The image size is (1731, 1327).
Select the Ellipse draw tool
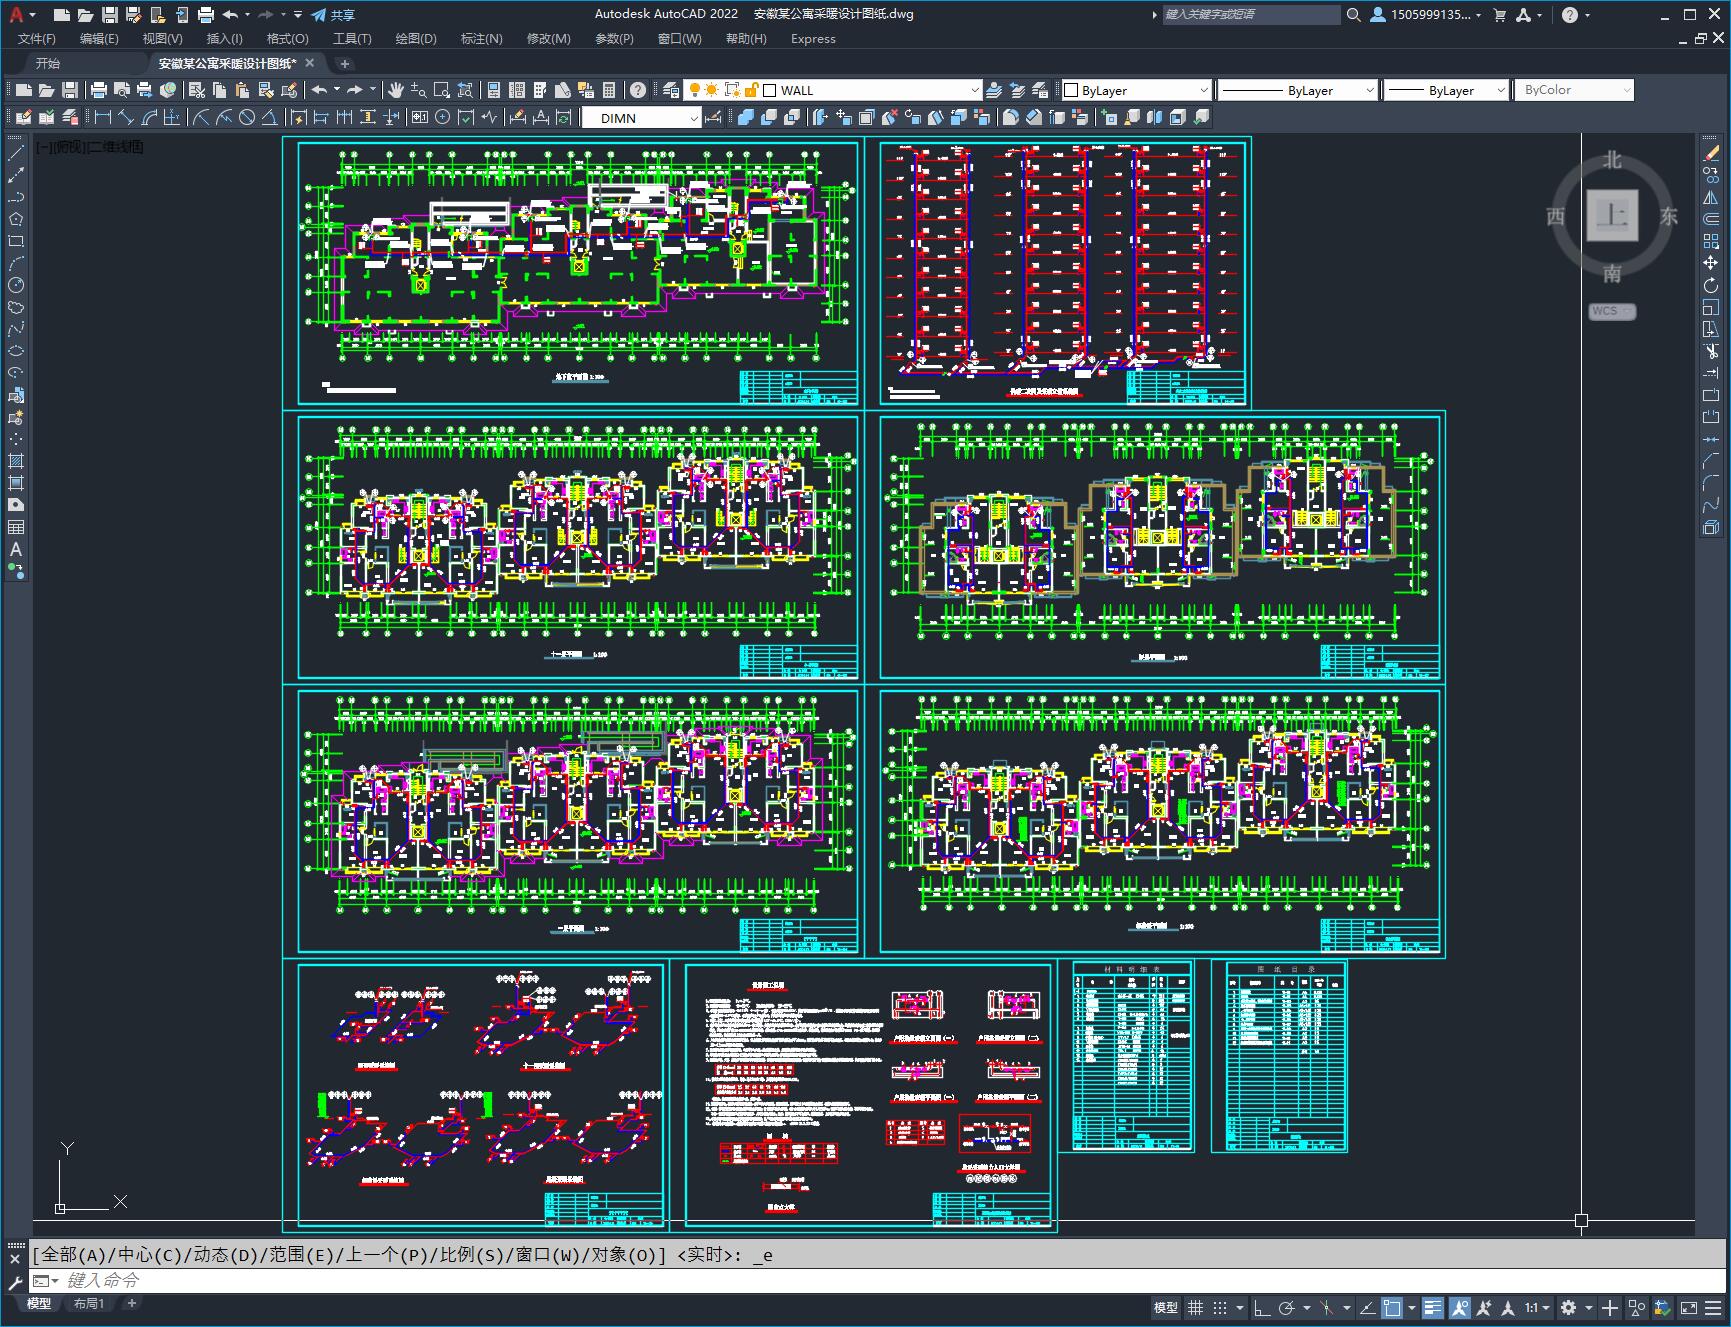16,351
